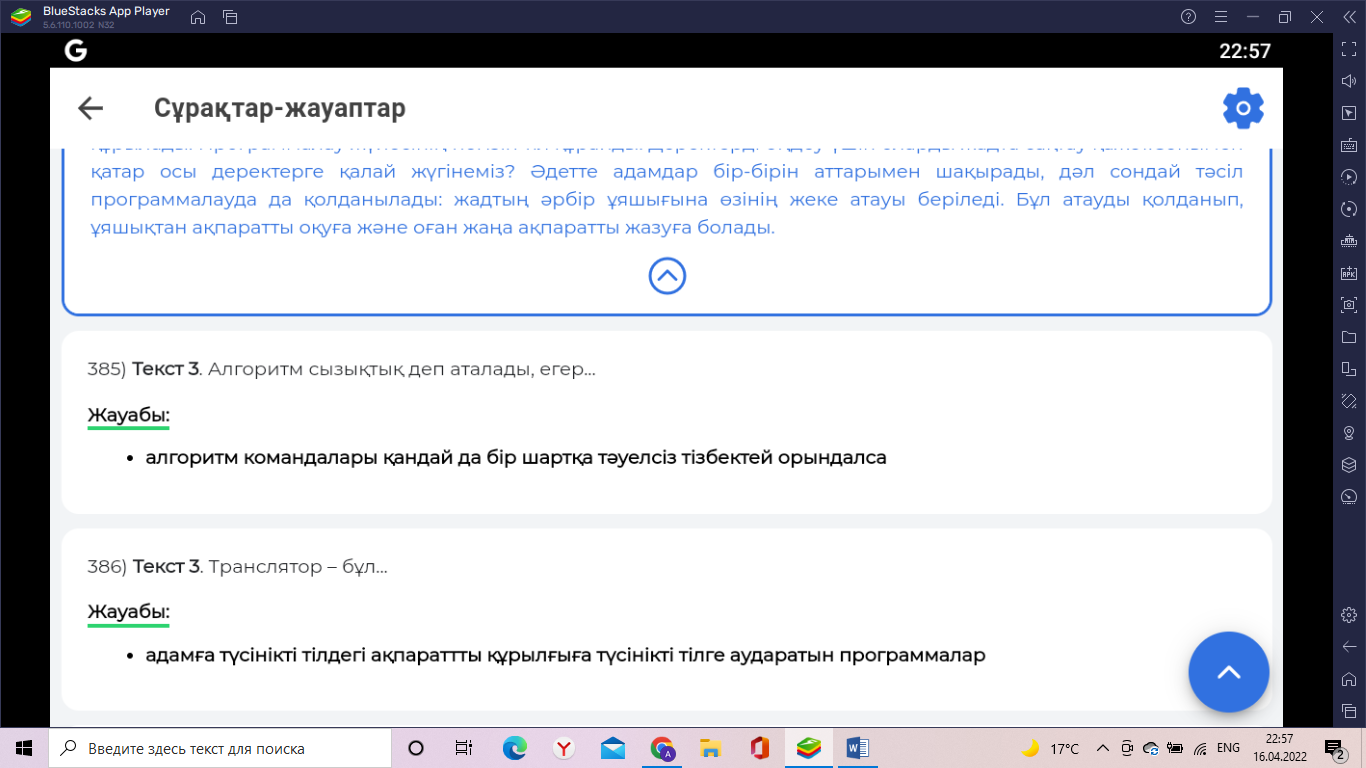Open File Explorer on taskbar

[x=711, y=748]
